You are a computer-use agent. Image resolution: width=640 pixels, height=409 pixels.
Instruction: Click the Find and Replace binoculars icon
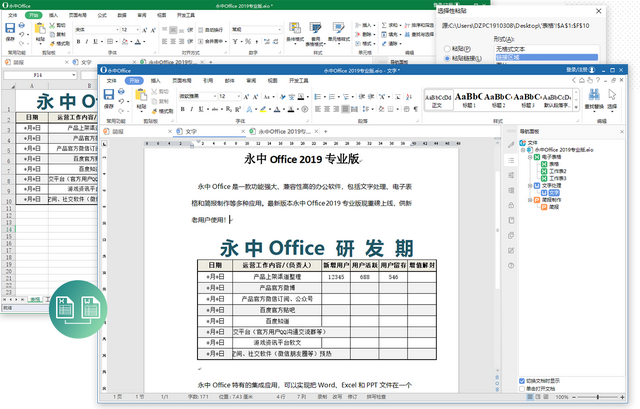point(594,96)
